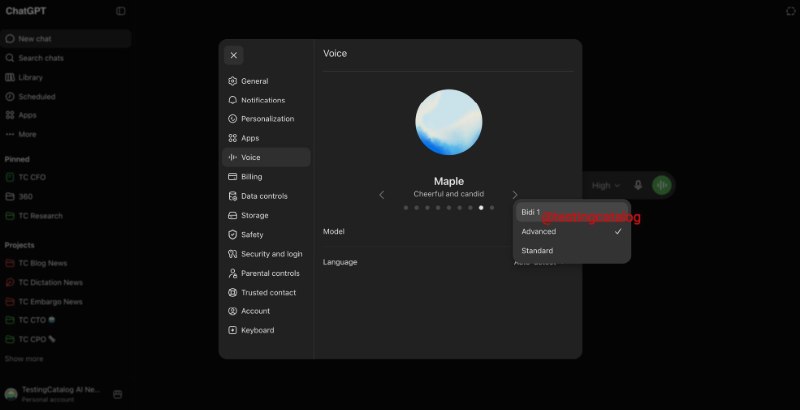The height and width of the screenshot is (410, 800).
Task: Open Keyboard settings section
Action: click(x=266, y=330)
